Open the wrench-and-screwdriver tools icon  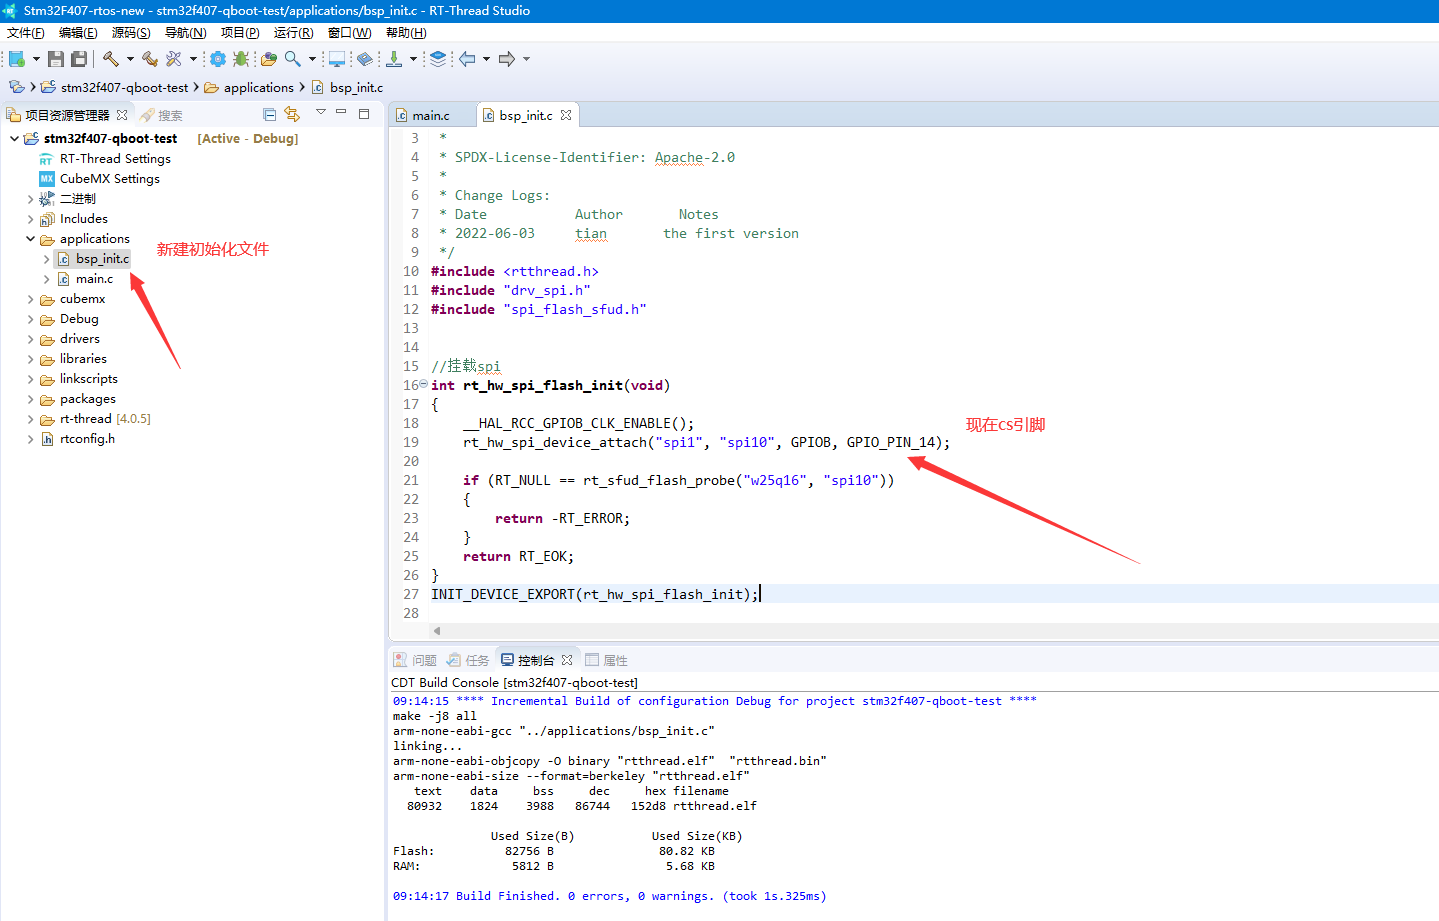174,59
